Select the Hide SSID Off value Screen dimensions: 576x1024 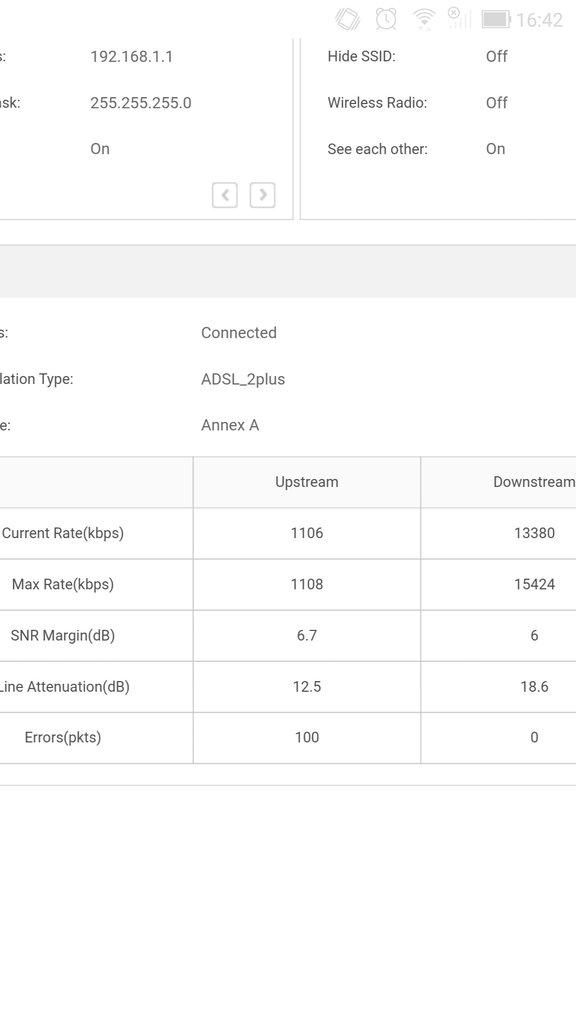click(x=496, y=56)
